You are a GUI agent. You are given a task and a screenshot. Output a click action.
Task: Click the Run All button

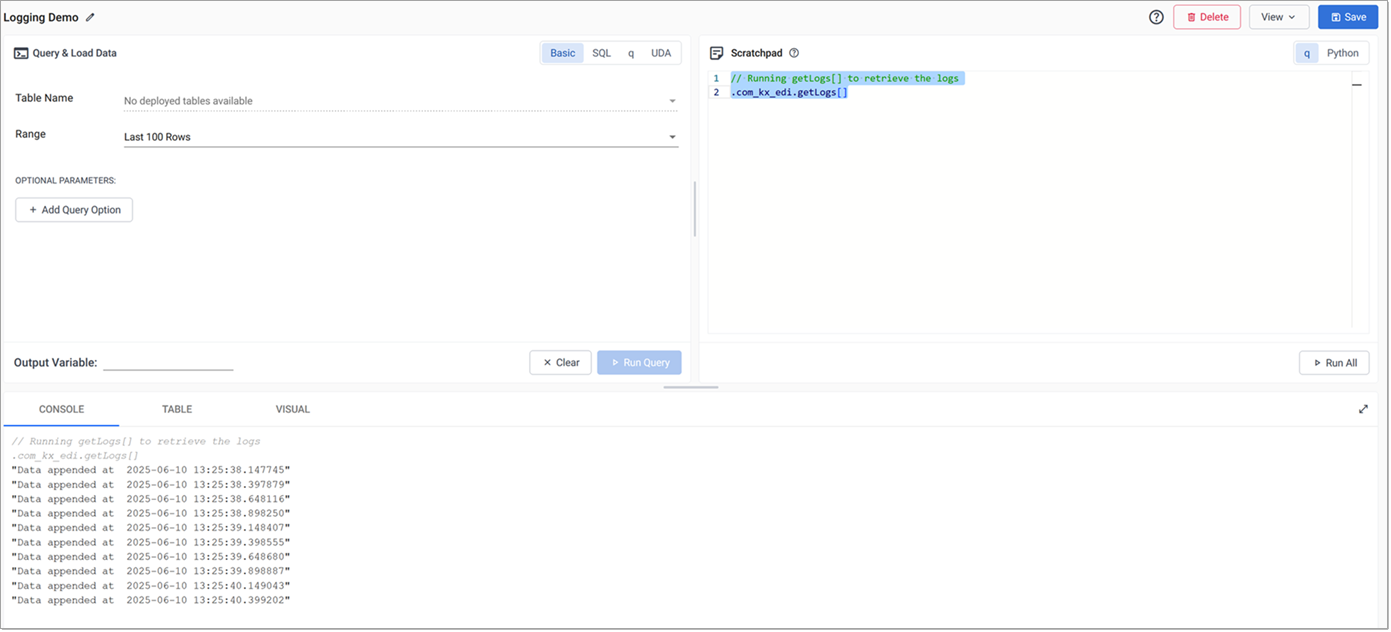pos(1334,362)
